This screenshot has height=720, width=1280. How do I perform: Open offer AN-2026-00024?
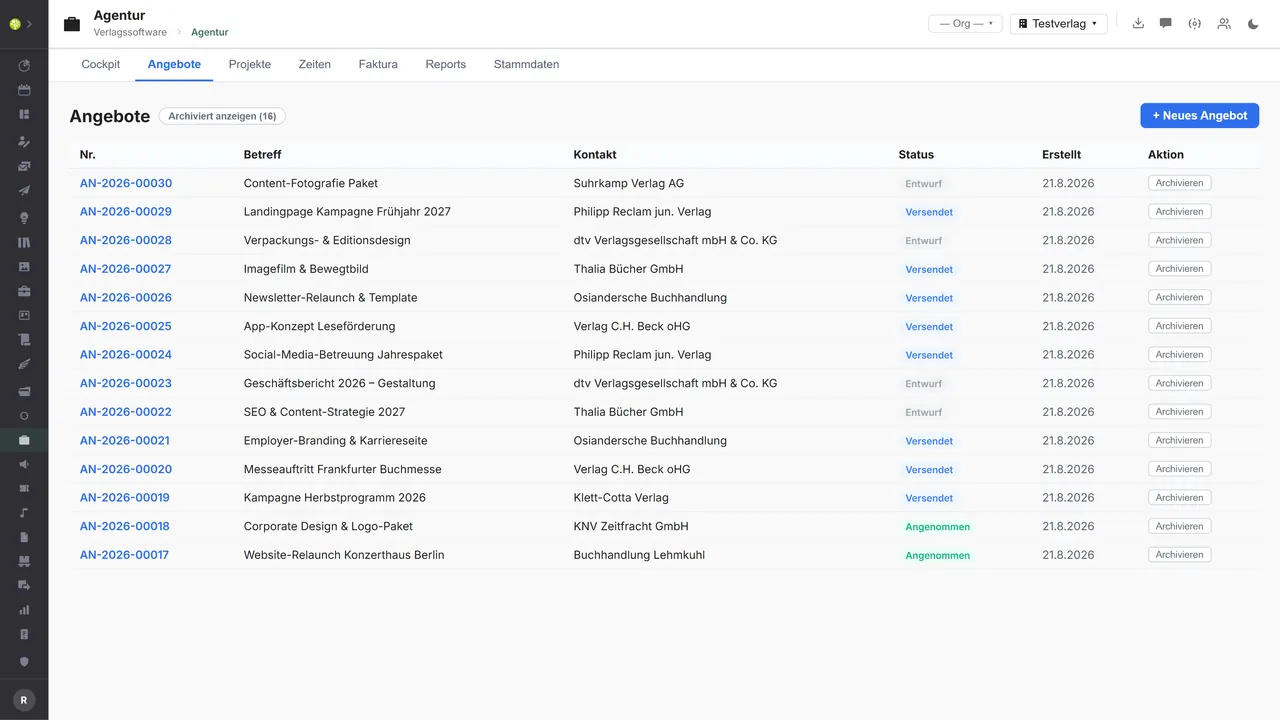pyautogui.click(x=126, y=355)
